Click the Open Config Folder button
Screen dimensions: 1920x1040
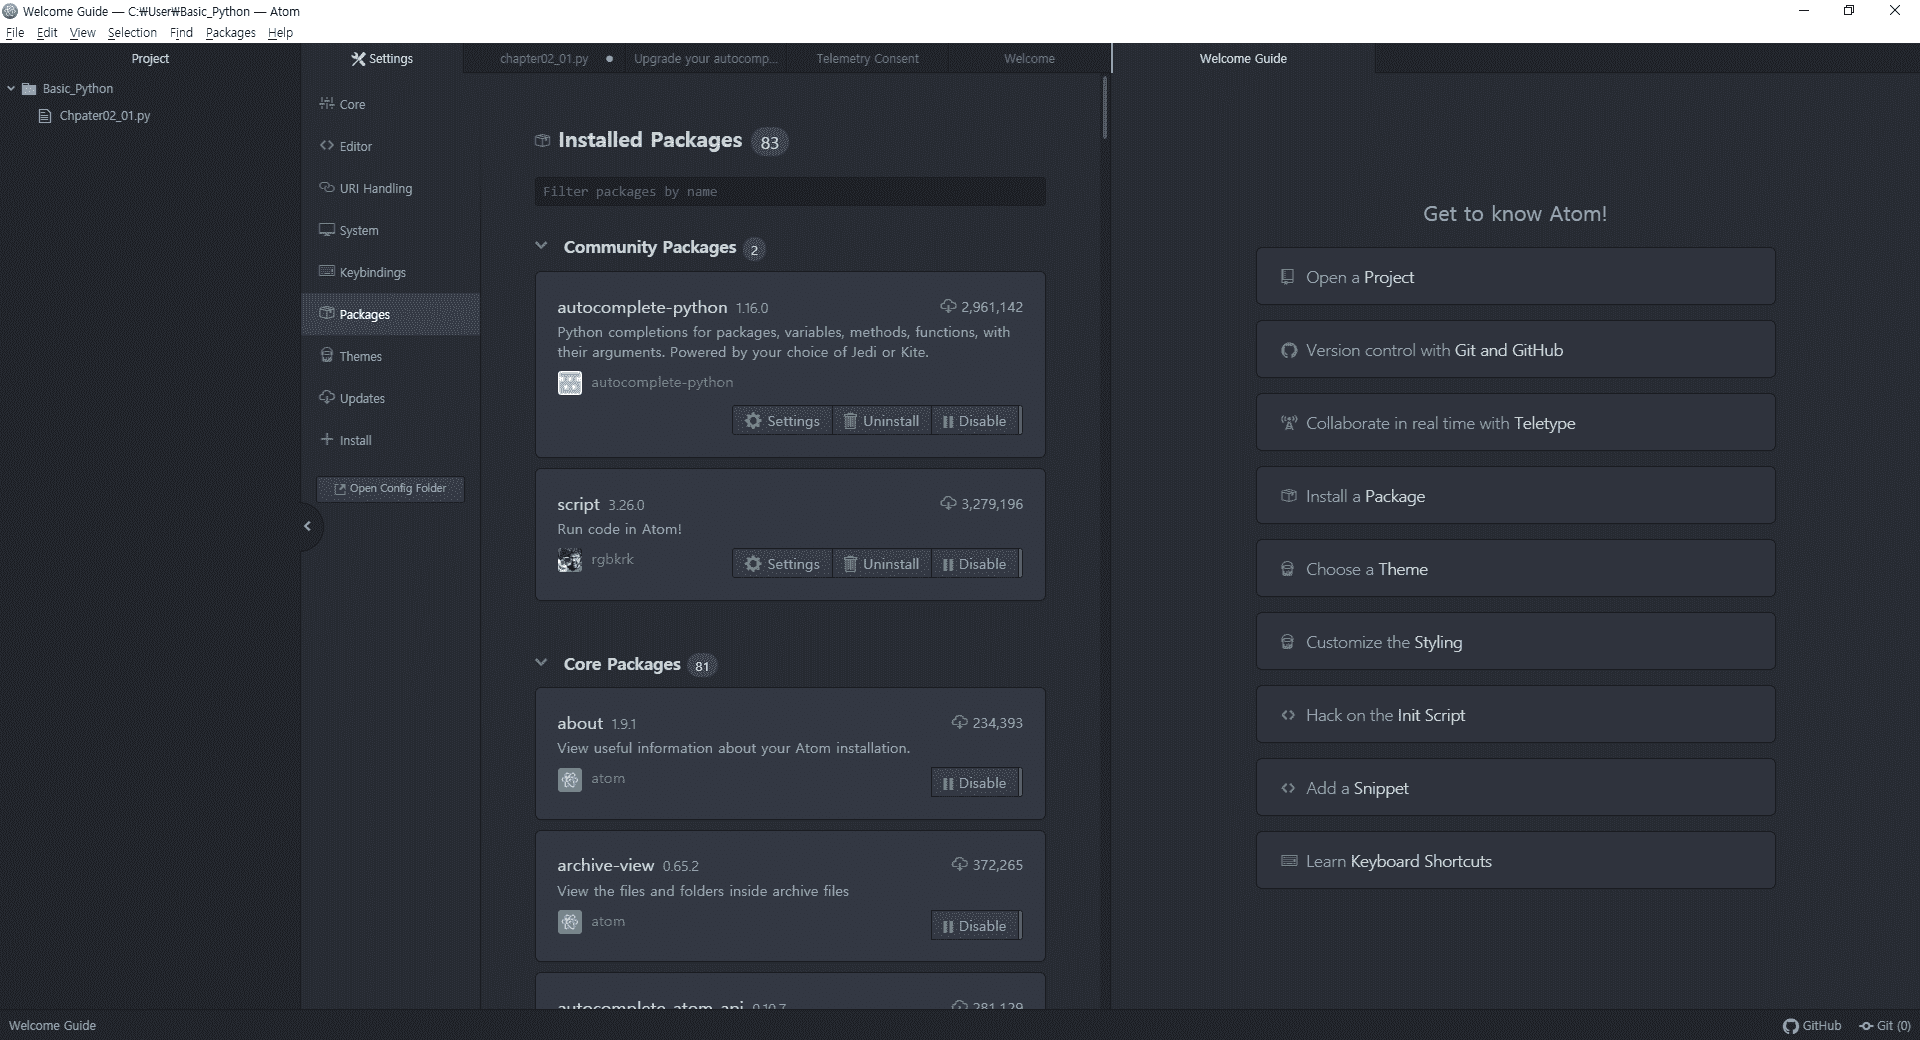coord(390,489)
